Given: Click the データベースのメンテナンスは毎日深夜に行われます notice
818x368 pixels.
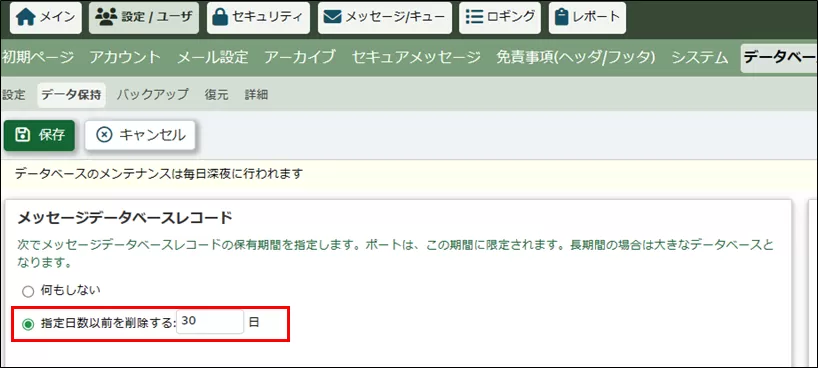Looking at the screenshot, I should [x=159, y=174].
